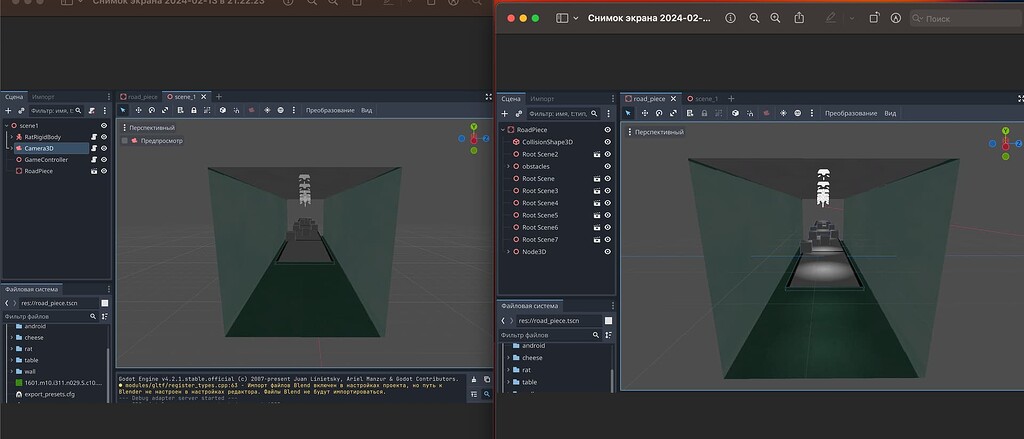Open the Перспективный view menu in left viewport
The image size is (1024, 439).
[148, 127]
